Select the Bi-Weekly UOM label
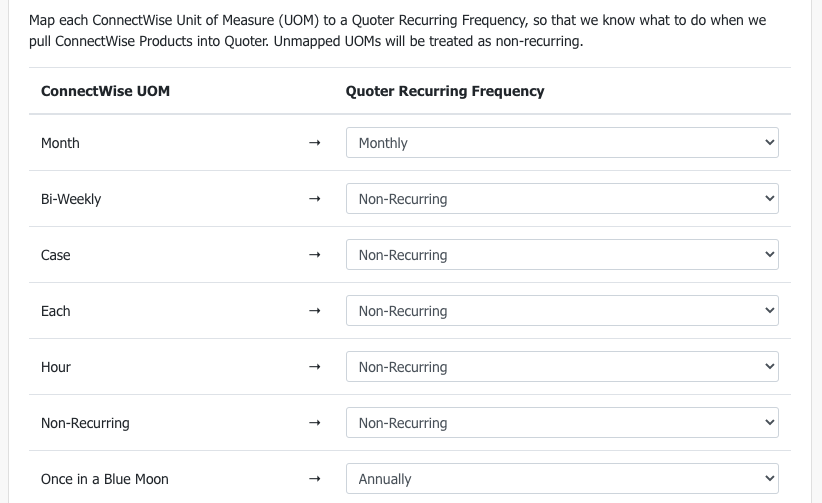 pos(71,199)
